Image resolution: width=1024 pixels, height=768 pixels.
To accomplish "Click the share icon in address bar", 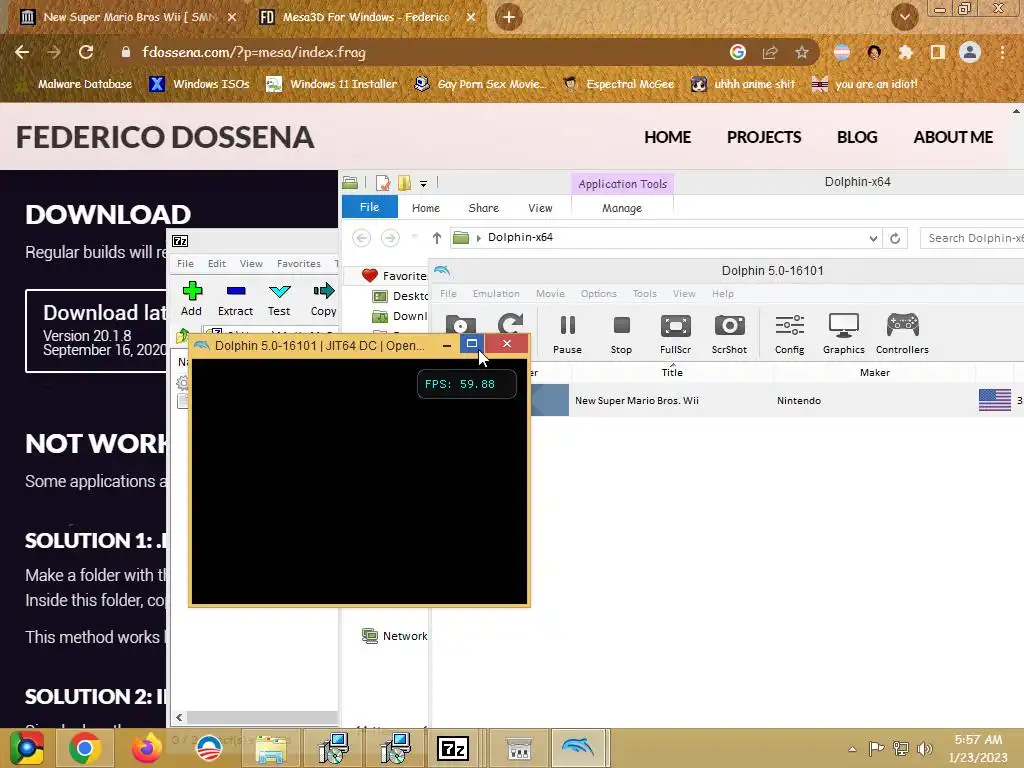I will click(770, 52).
